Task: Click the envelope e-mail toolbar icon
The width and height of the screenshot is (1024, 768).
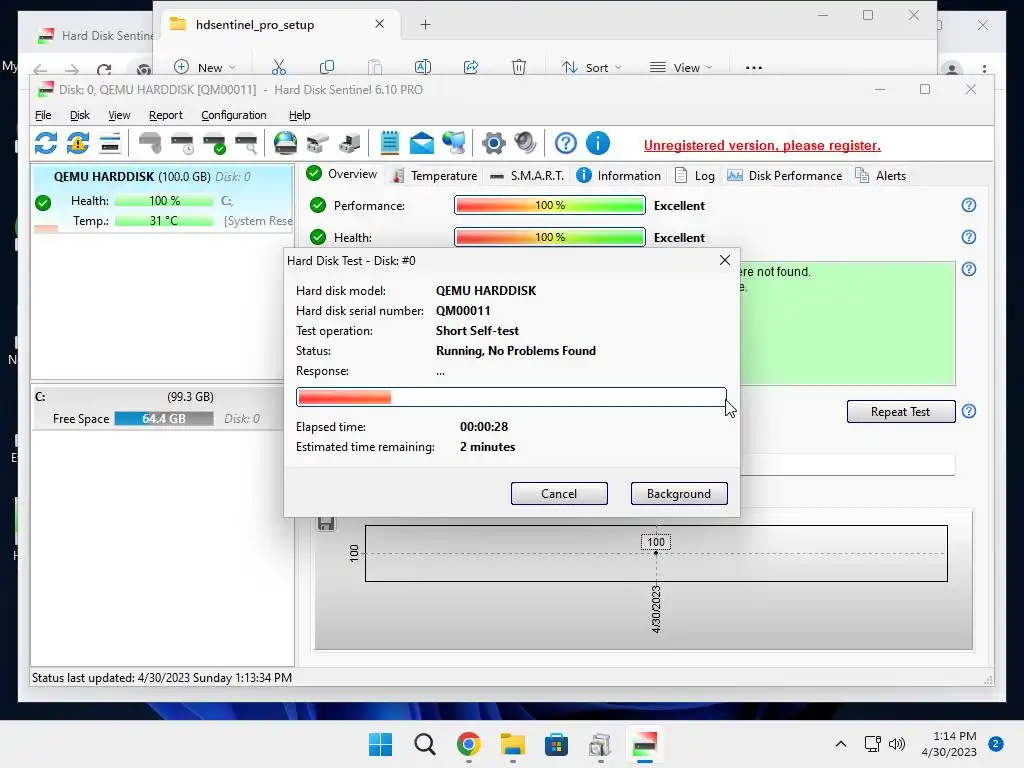Action: [422, 143]
